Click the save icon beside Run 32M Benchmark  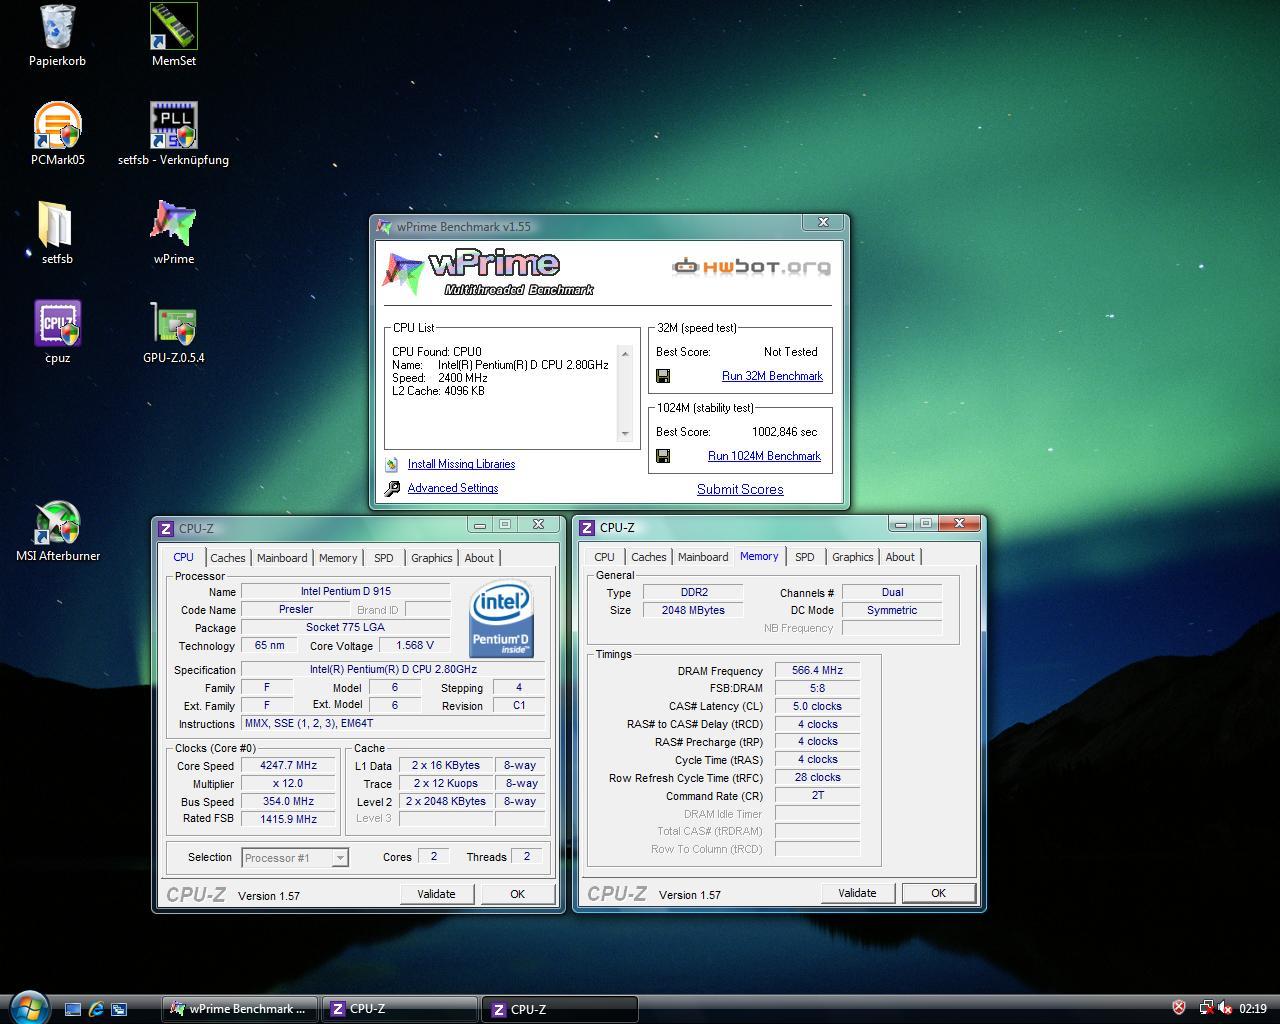[663, 376]
